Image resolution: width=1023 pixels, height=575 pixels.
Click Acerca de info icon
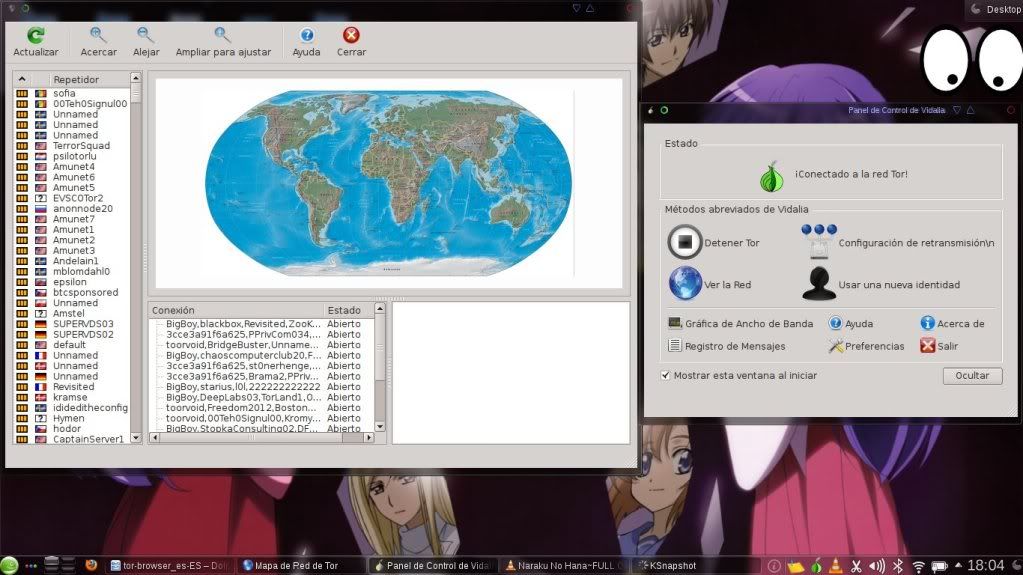[927, 323]
